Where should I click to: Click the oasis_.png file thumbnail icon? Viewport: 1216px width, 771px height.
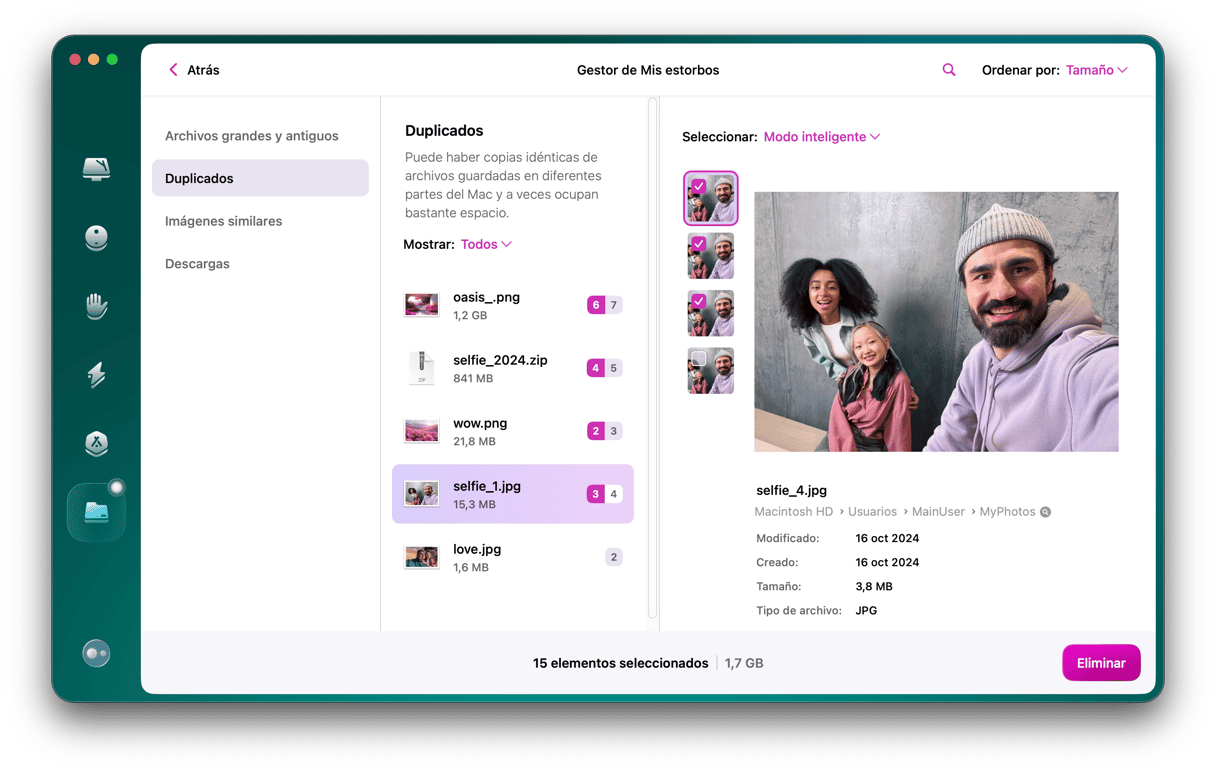pos(421,305)
